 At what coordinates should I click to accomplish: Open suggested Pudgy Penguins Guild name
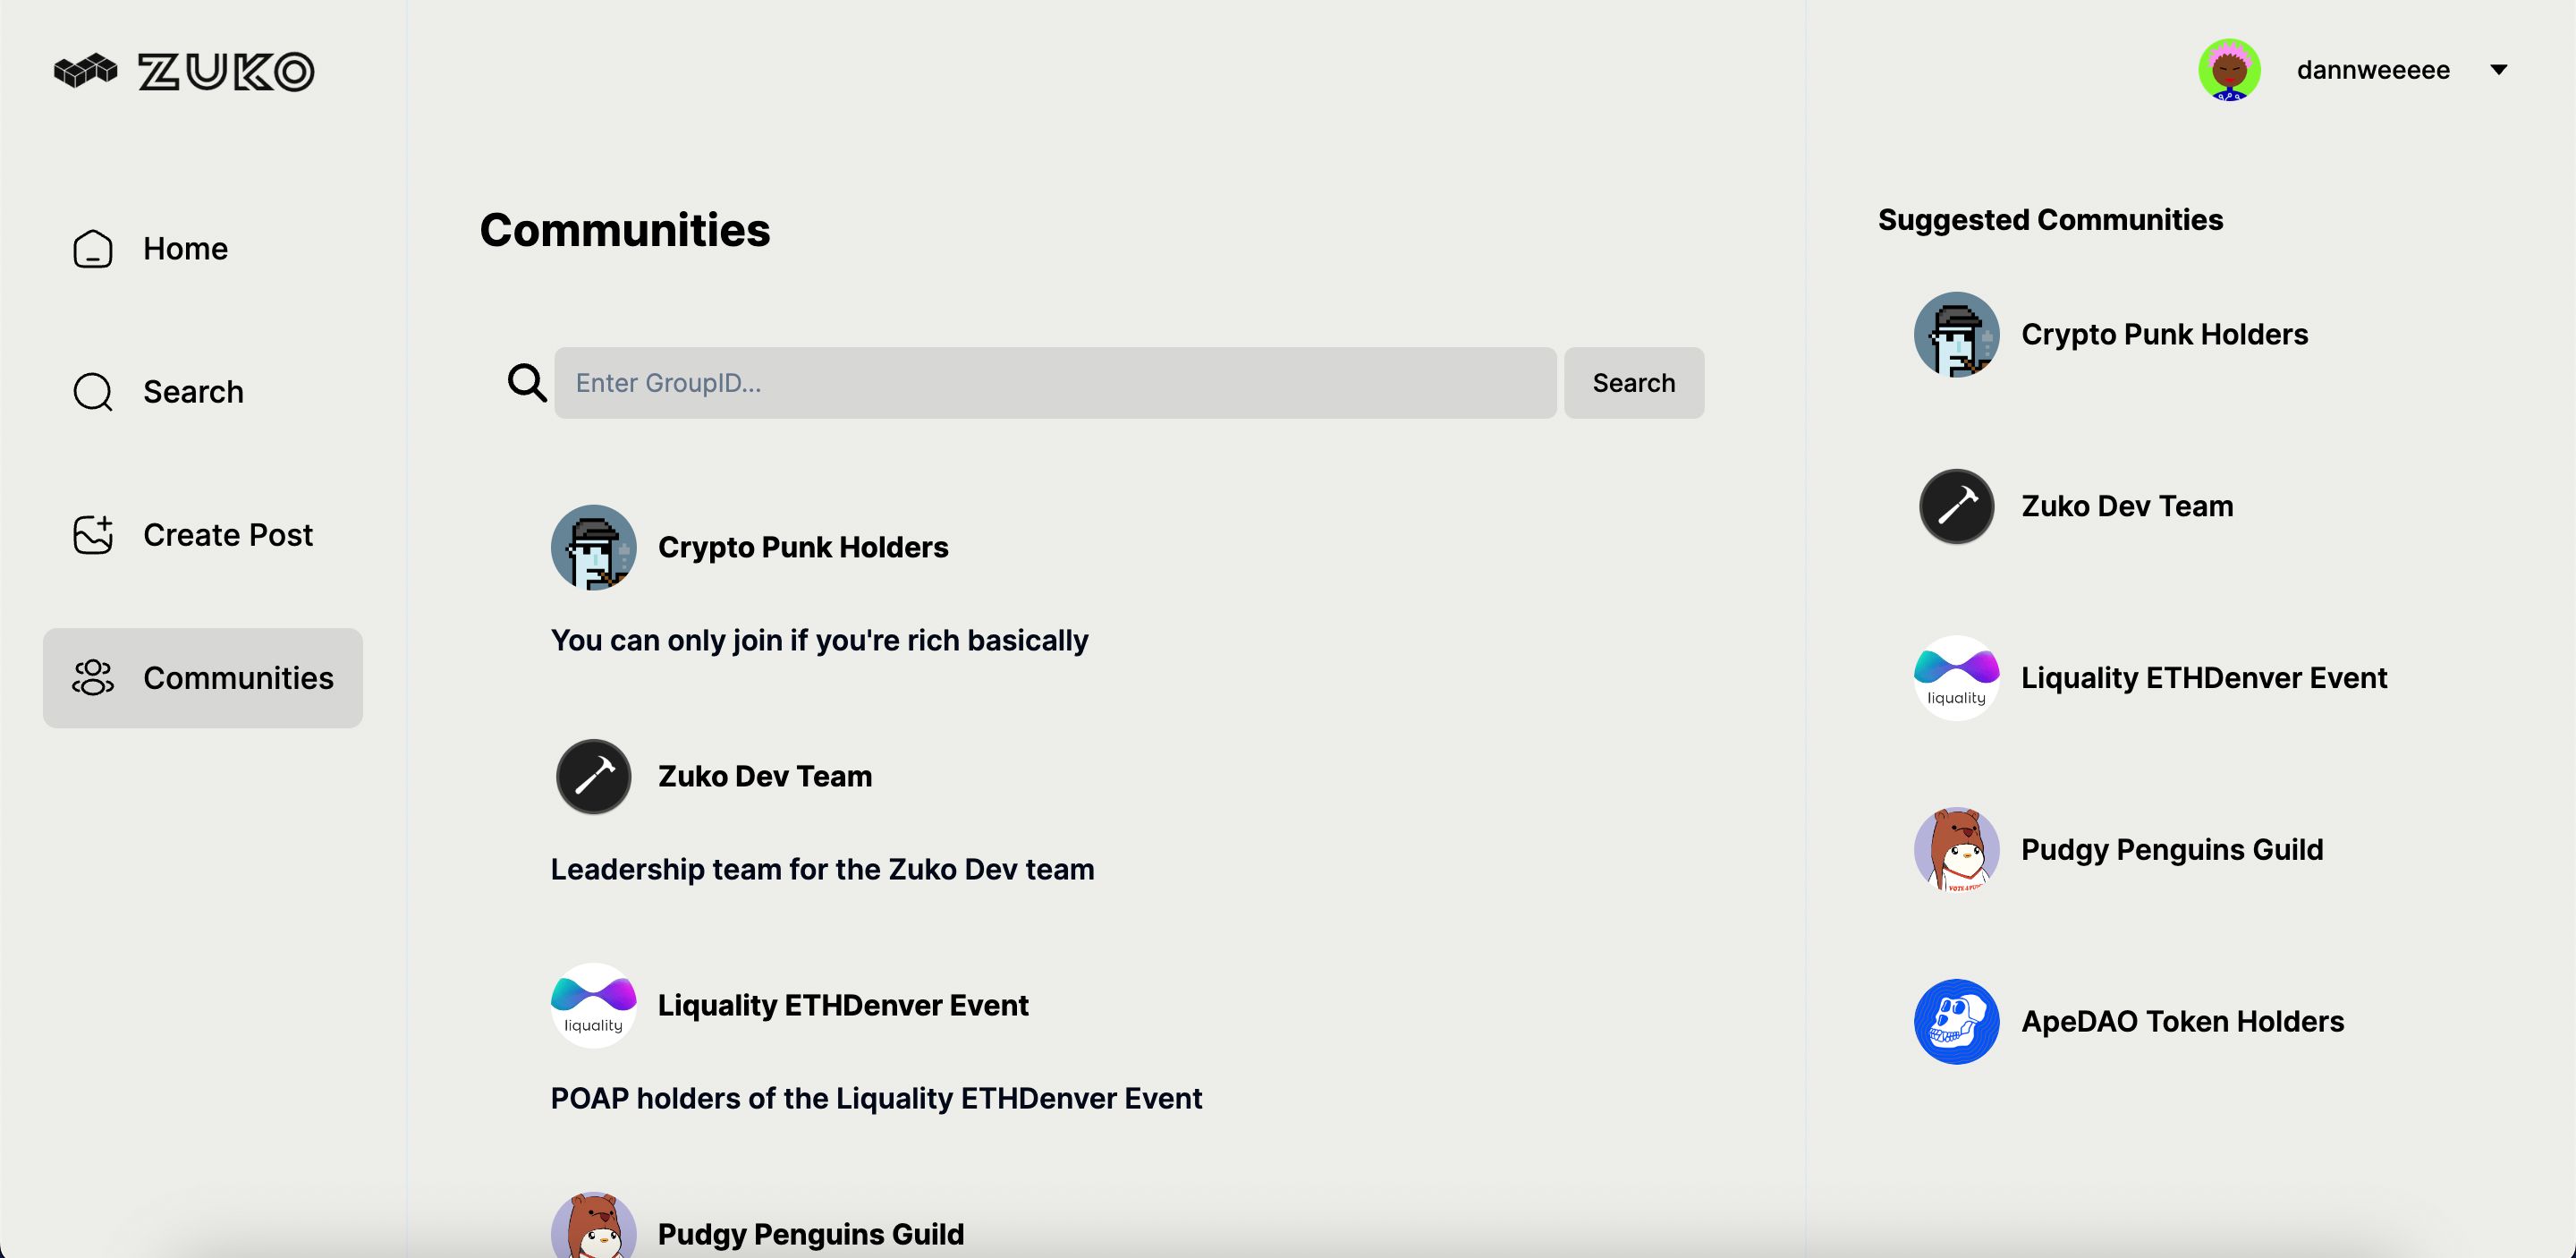click(2172, 850)
